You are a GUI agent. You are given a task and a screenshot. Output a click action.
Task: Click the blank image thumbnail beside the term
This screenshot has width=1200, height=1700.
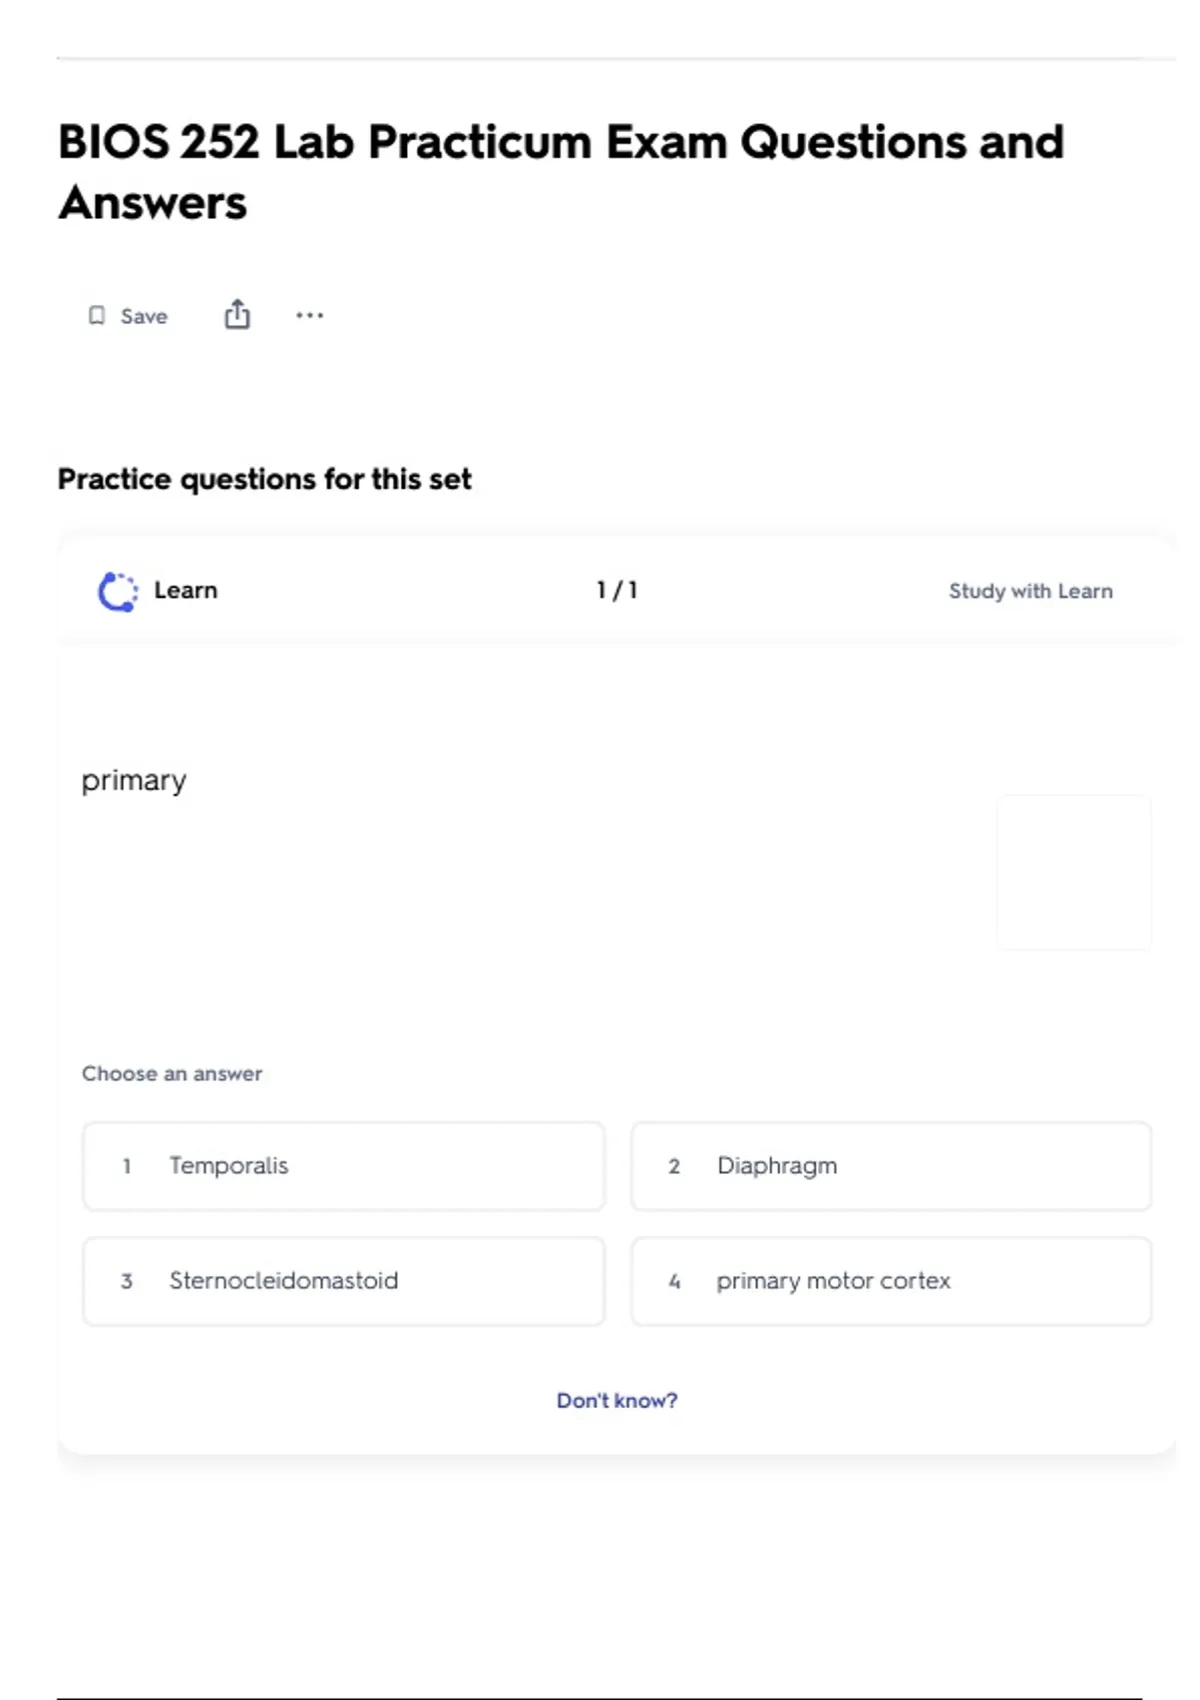[1074, 872]
